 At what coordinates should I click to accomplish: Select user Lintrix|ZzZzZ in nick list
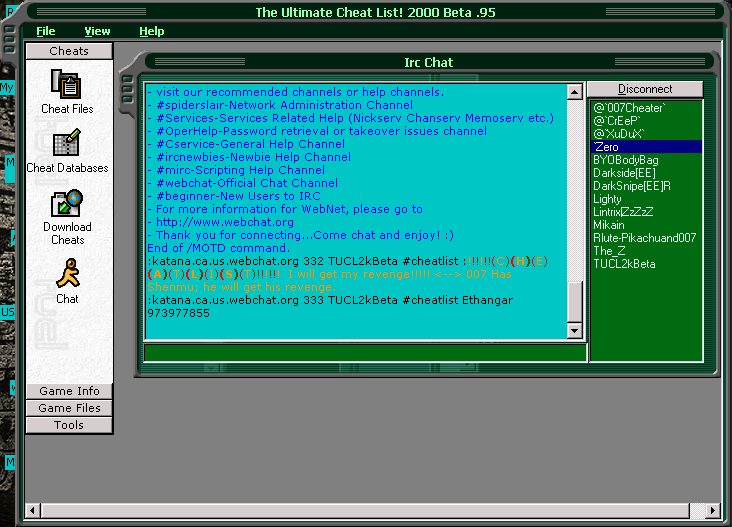(x=647, y=212)
